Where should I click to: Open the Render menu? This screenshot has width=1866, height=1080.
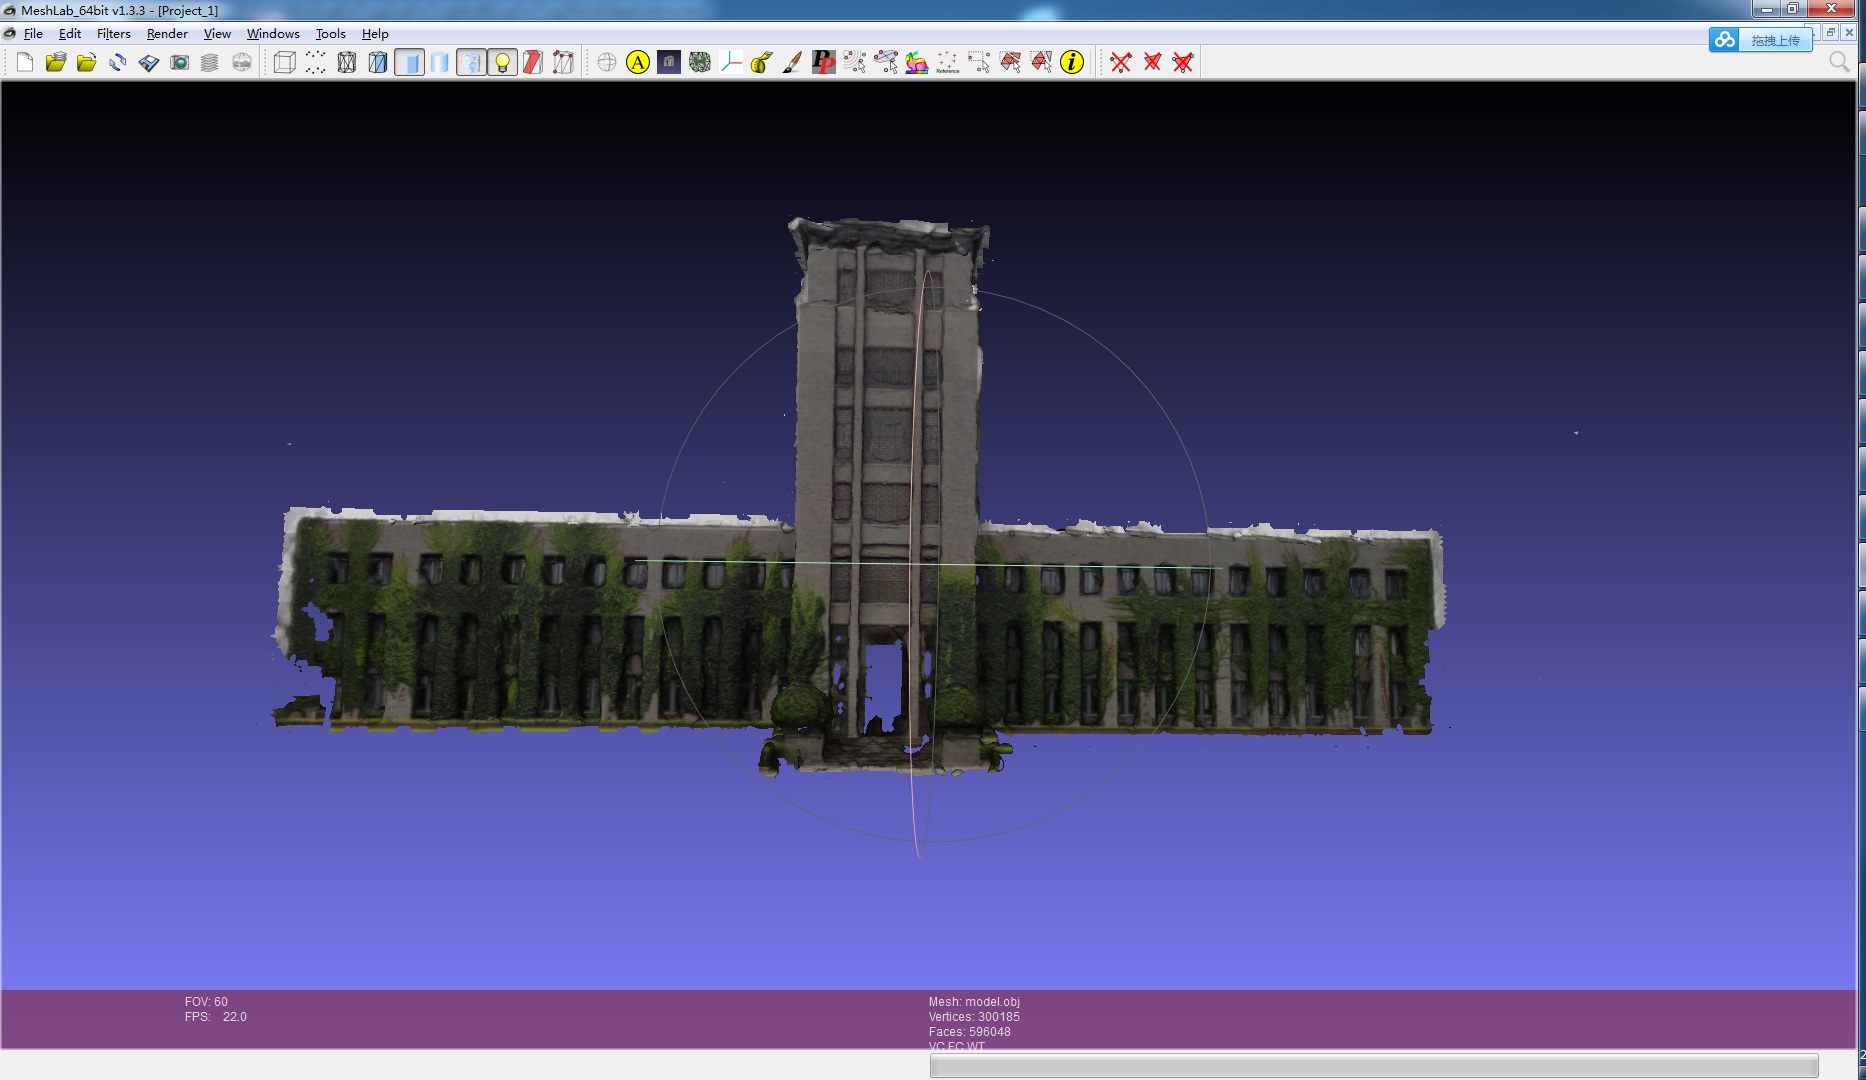coord(167,34)
